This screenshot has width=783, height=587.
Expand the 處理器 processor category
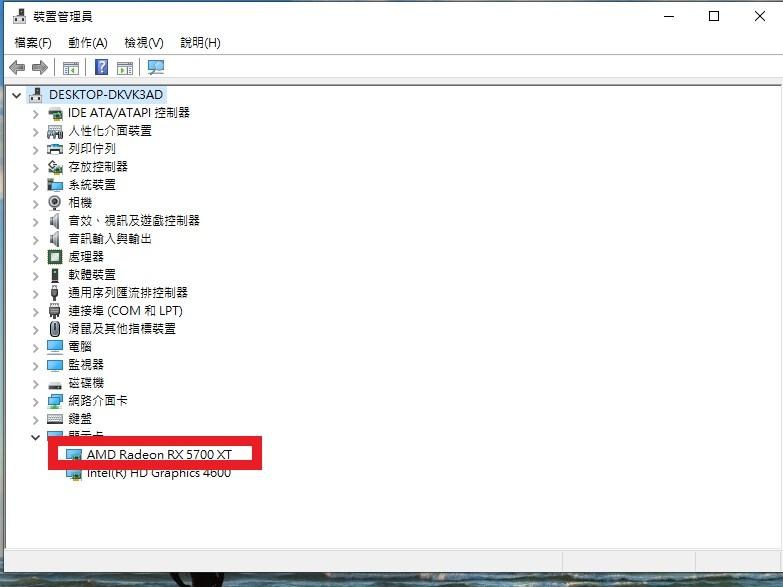(35, 258)
